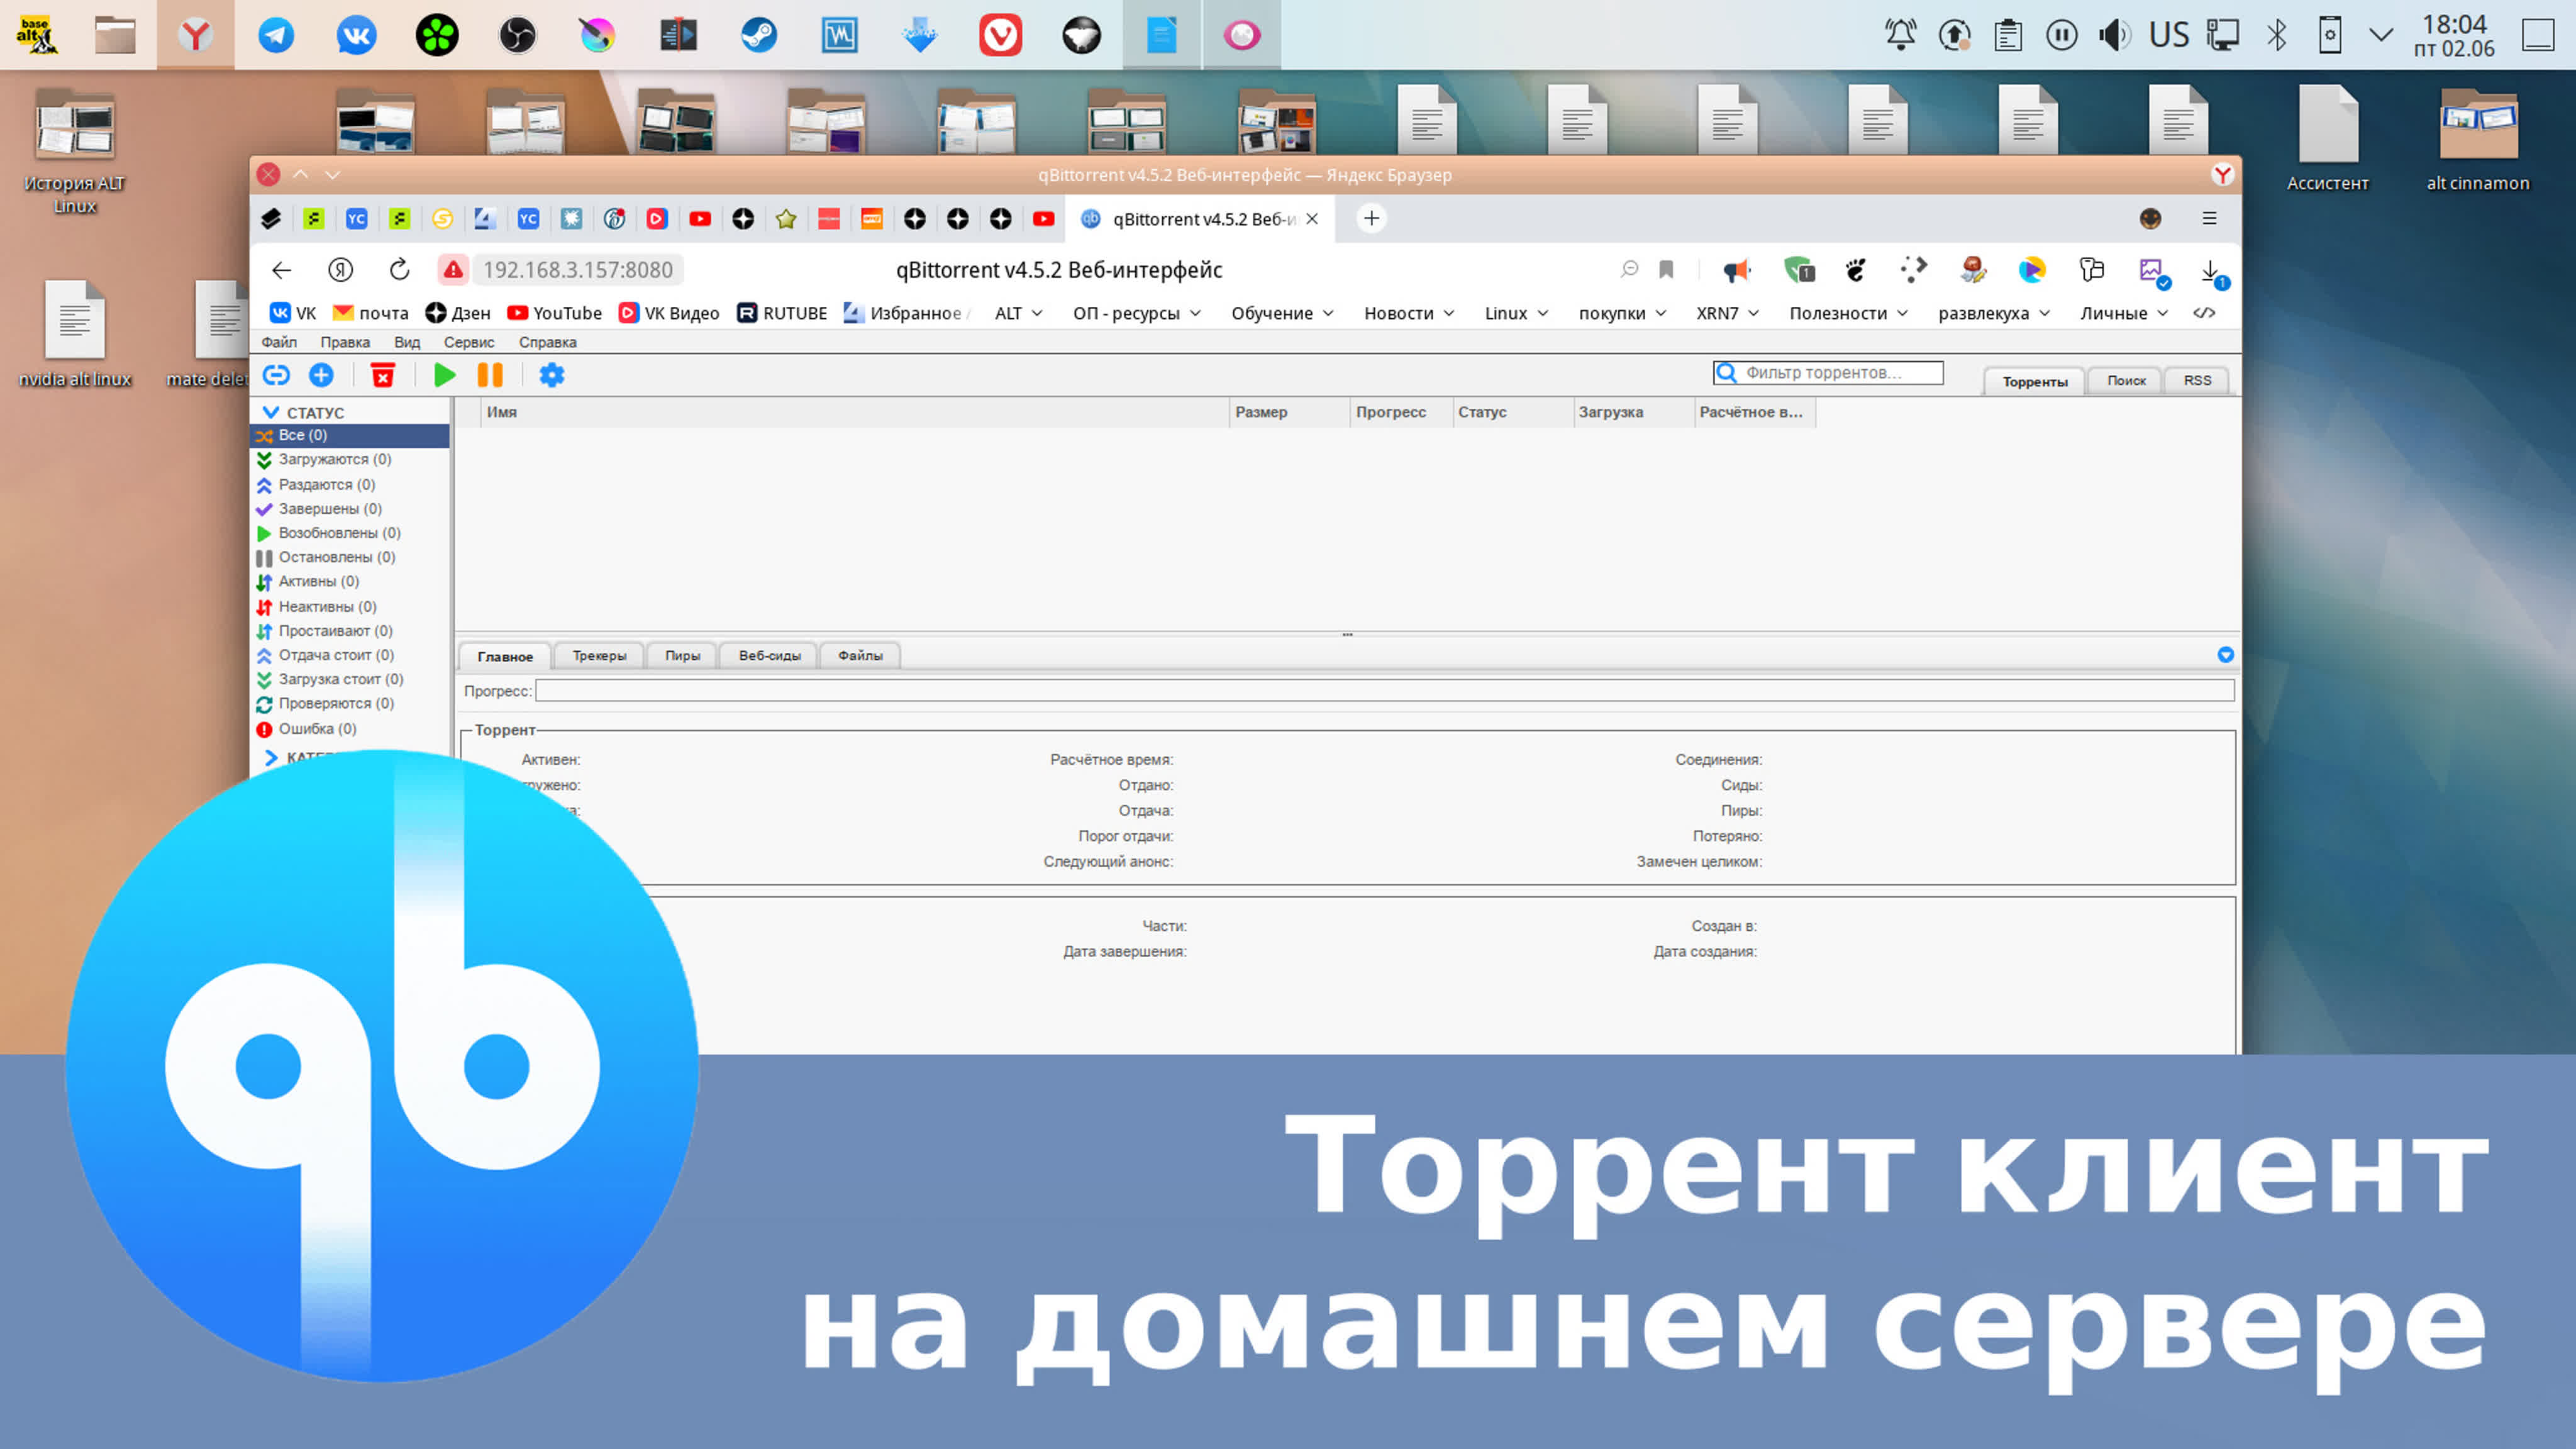Open a new browser tab
2576x1449 pixels.
click(1372, 218)
